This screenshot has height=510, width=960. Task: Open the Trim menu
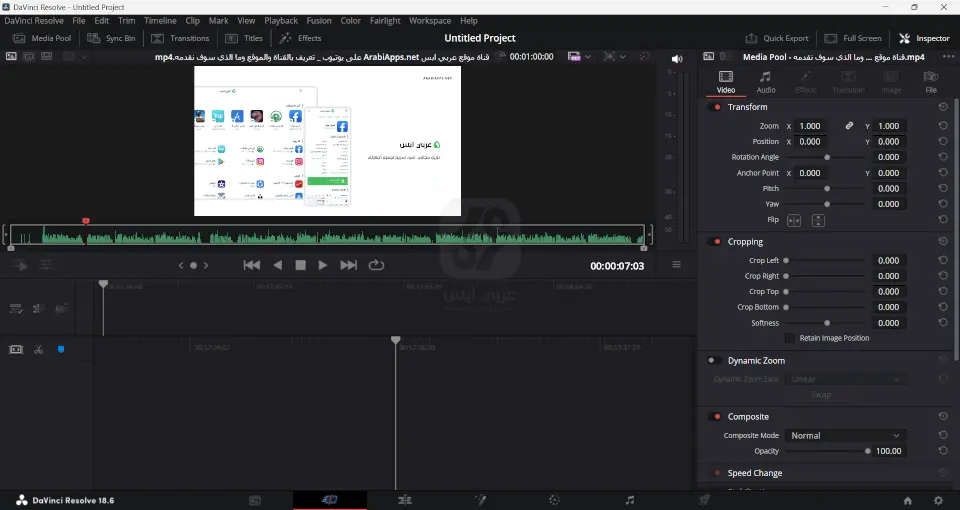tap(127, 20)
